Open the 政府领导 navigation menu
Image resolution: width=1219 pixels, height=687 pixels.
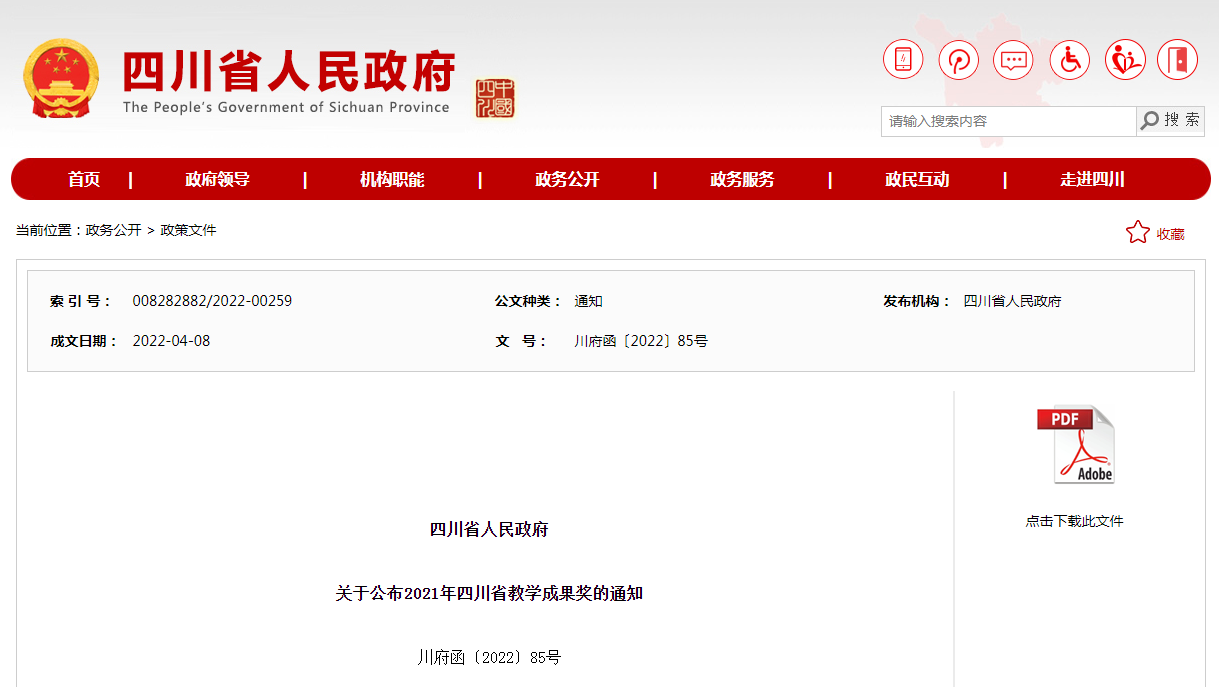(x=217, y=180)
